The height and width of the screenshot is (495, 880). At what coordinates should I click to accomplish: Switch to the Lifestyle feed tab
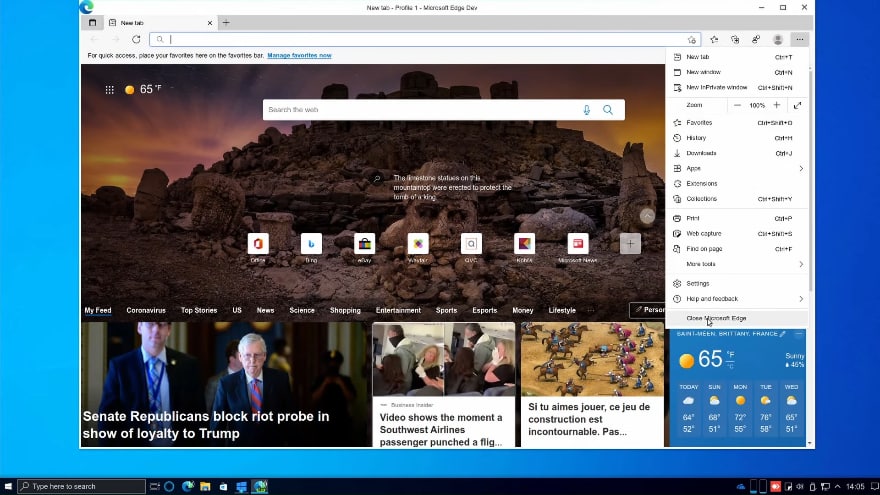pyautogui.click(x=562, y=310)
